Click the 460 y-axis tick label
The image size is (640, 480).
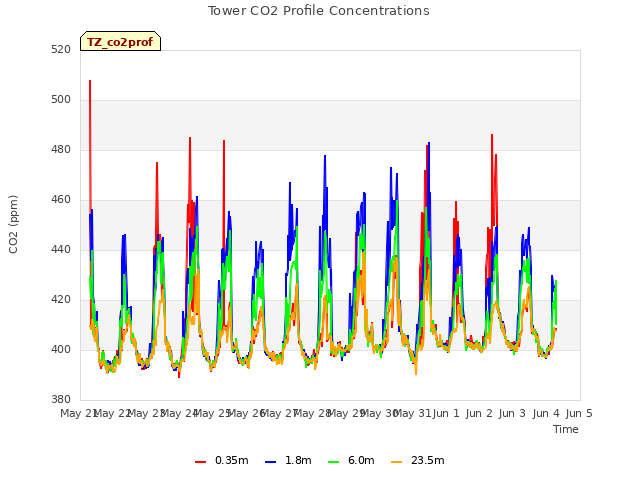tap(61, 200)
